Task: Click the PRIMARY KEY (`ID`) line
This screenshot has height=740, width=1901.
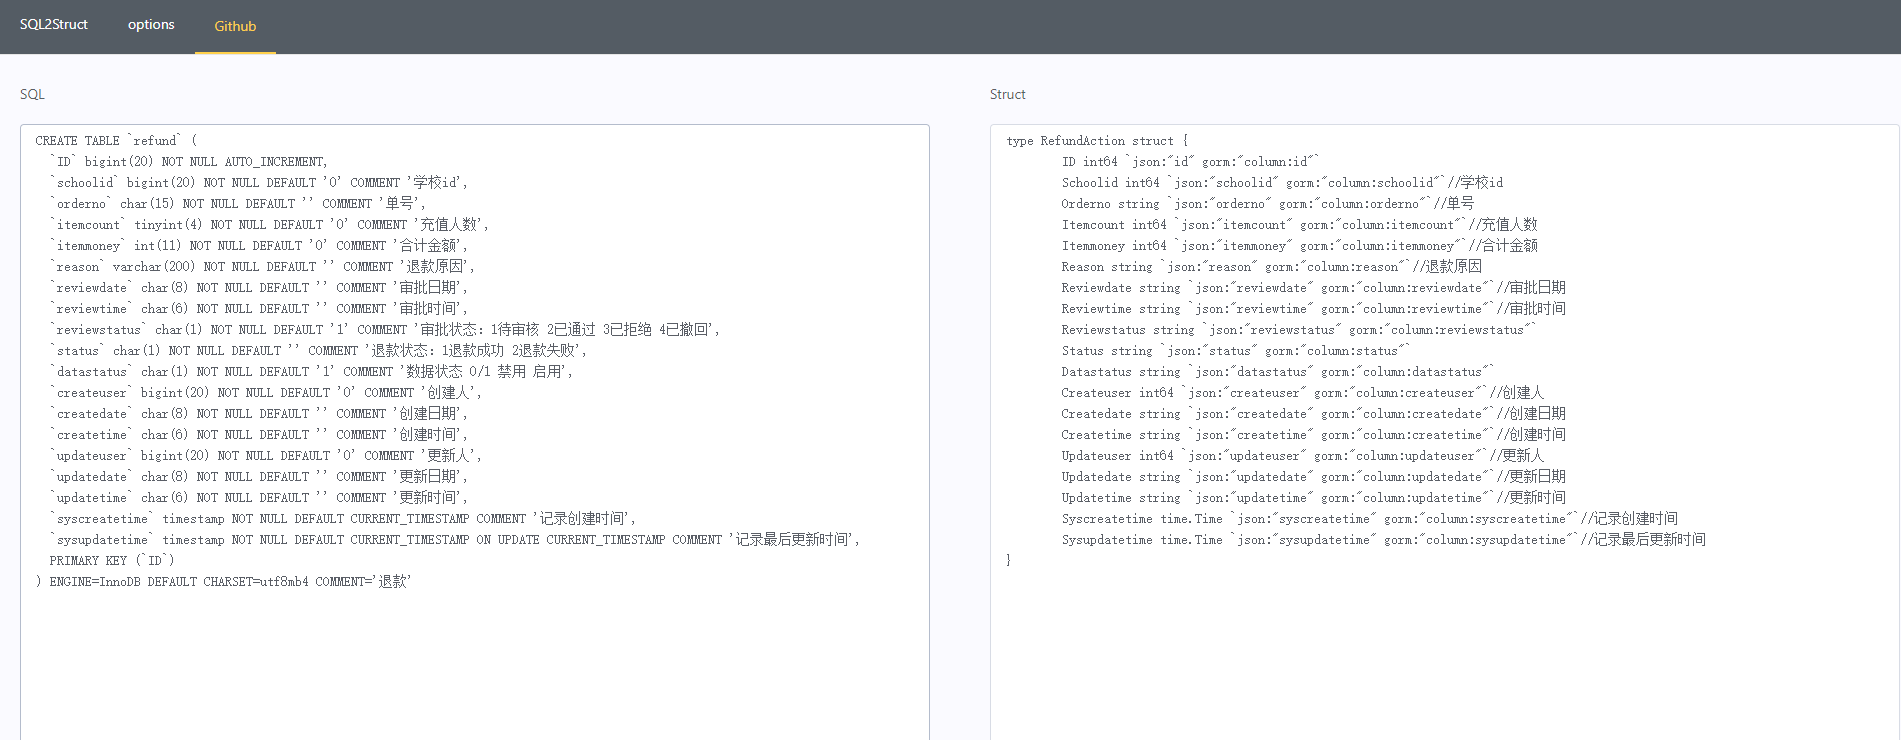Action: pos(112,561)
